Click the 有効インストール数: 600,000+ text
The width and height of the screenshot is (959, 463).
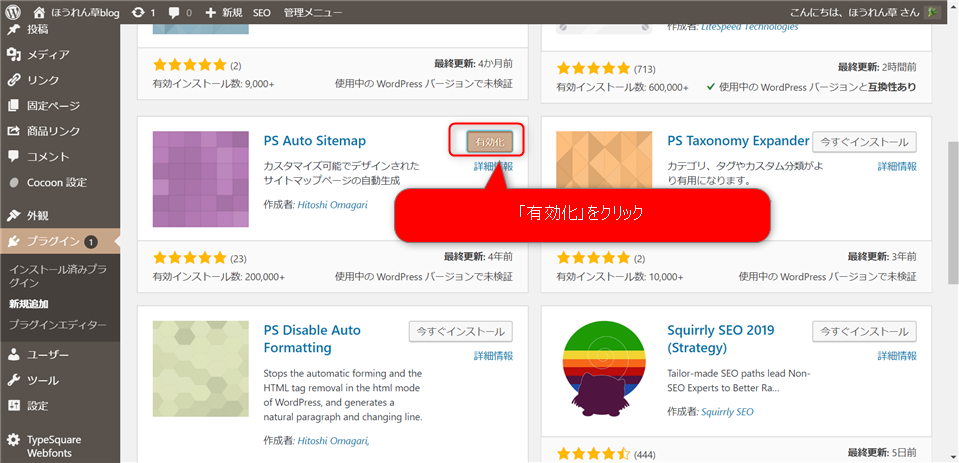pyautogui.click(x=622, y=87)
